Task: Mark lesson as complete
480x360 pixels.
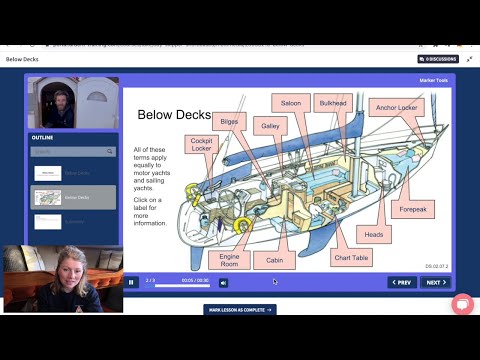Action: [240, 310]
